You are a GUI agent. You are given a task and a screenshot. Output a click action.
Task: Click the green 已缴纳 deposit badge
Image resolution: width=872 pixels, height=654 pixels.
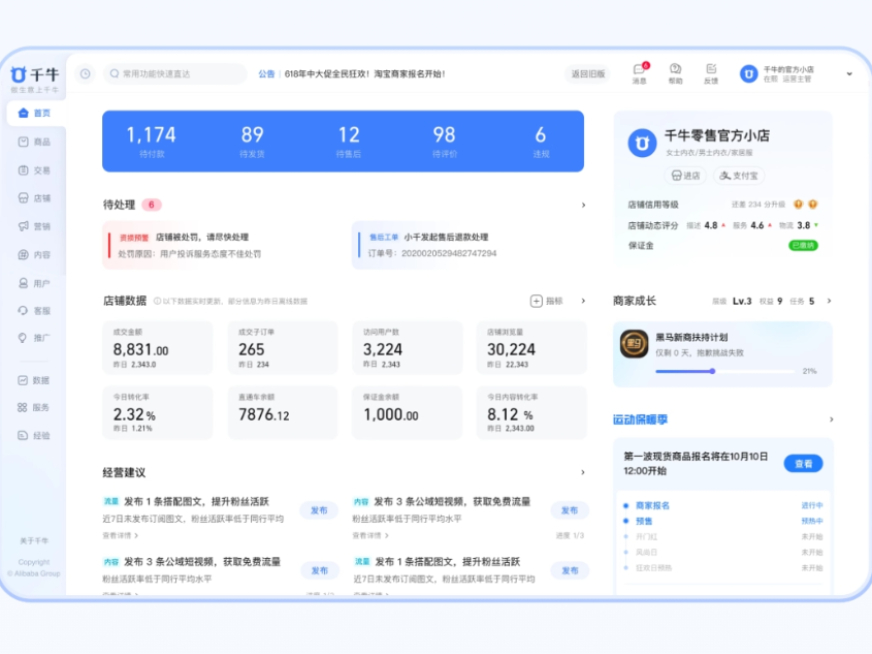coord(803,245)
